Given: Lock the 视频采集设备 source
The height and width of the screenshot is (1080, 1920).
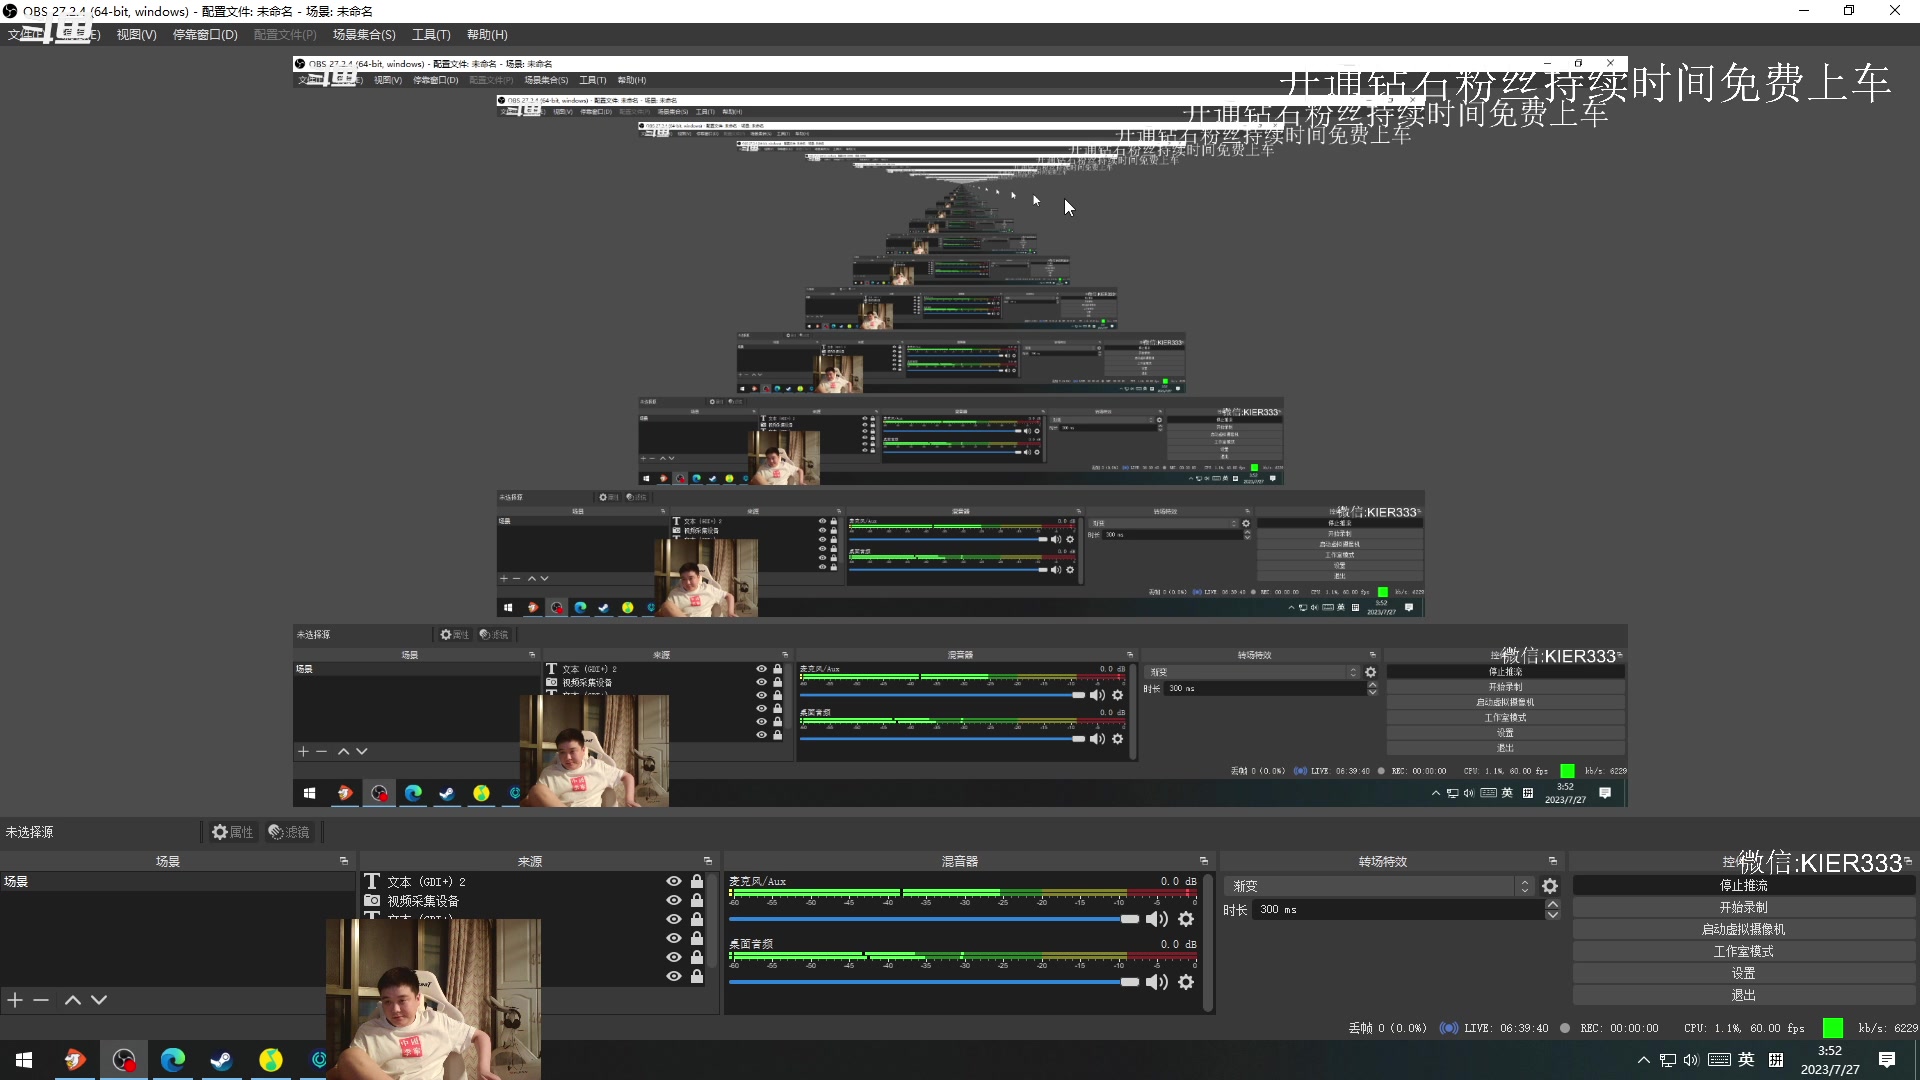Looking at the screenshot, I should click(697, 900).
